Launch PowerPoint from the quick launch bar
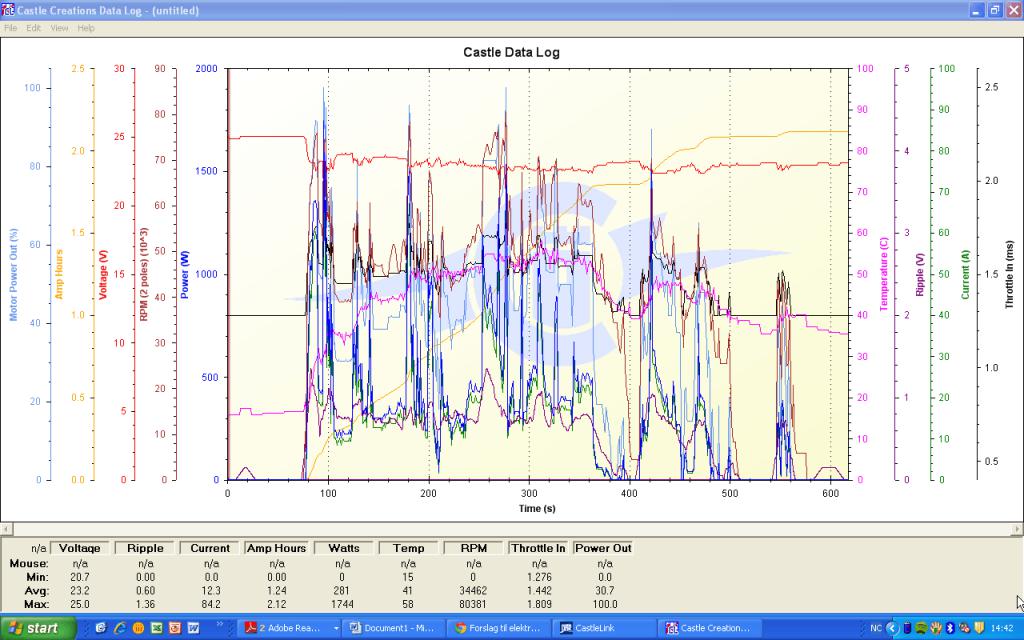Screen dimensions: 1024x640 [174, 628]
